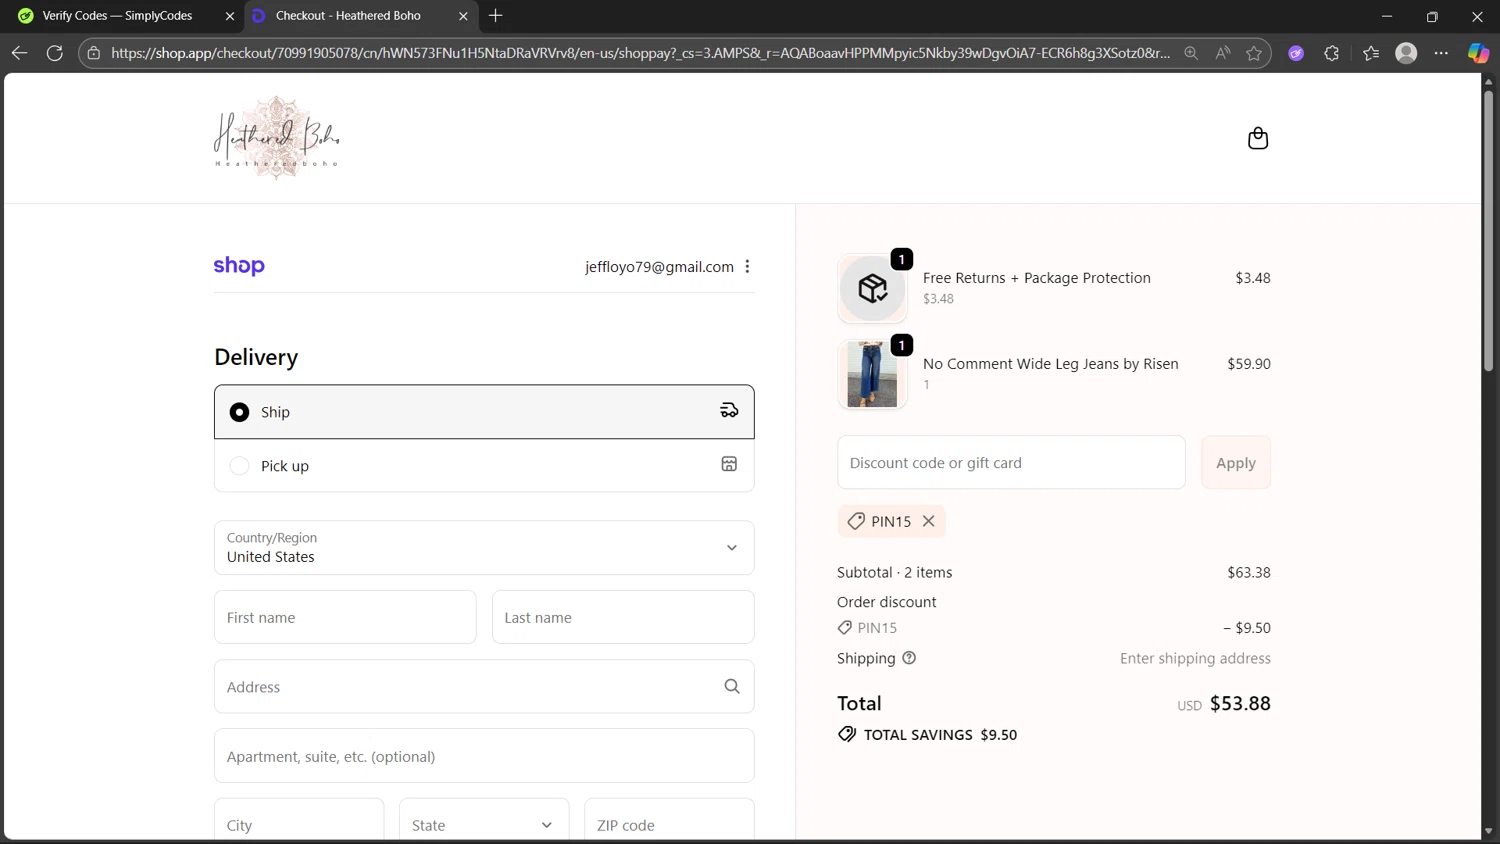Viewport: 1500px width, 844px height.
Task: Click Free Returns + Package Protection title
Action: [1037, 278]
